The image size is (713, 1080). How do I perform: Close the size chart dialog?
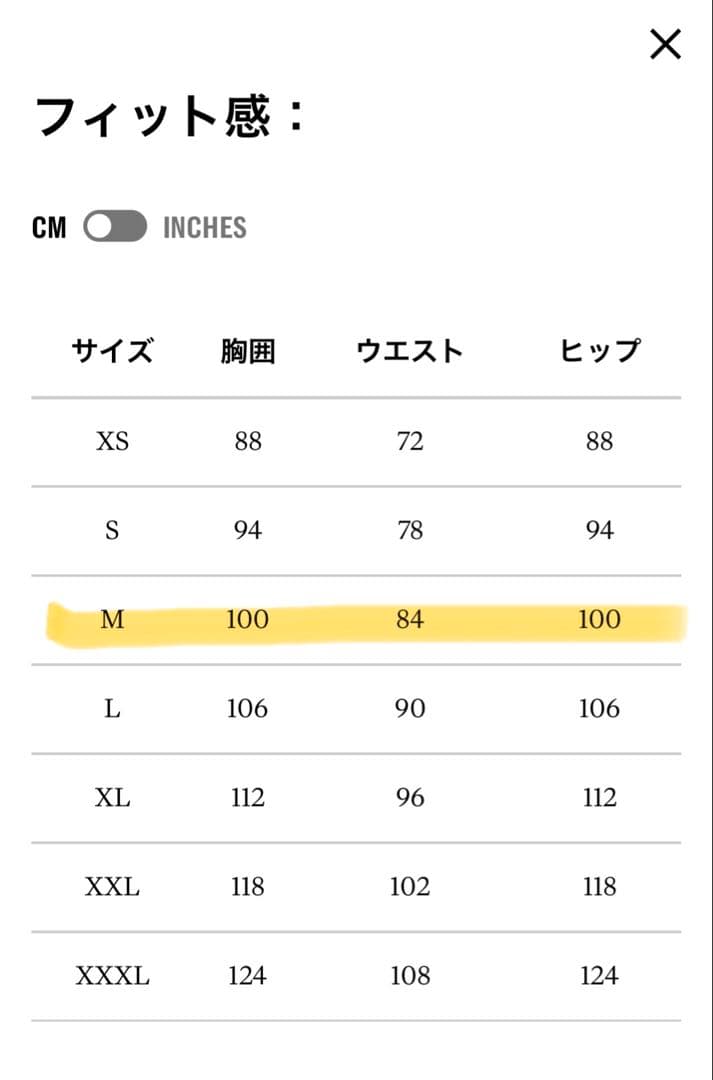click(x=664, y=44)
